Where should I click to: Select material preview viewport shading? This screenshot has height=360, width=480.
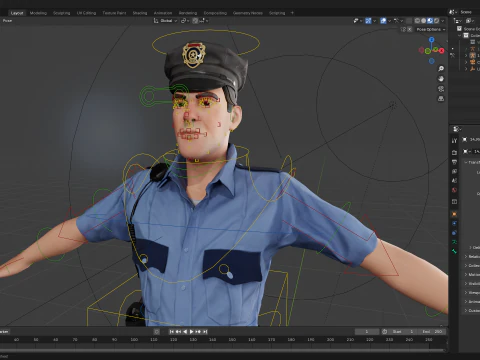[x=430, y=21]
